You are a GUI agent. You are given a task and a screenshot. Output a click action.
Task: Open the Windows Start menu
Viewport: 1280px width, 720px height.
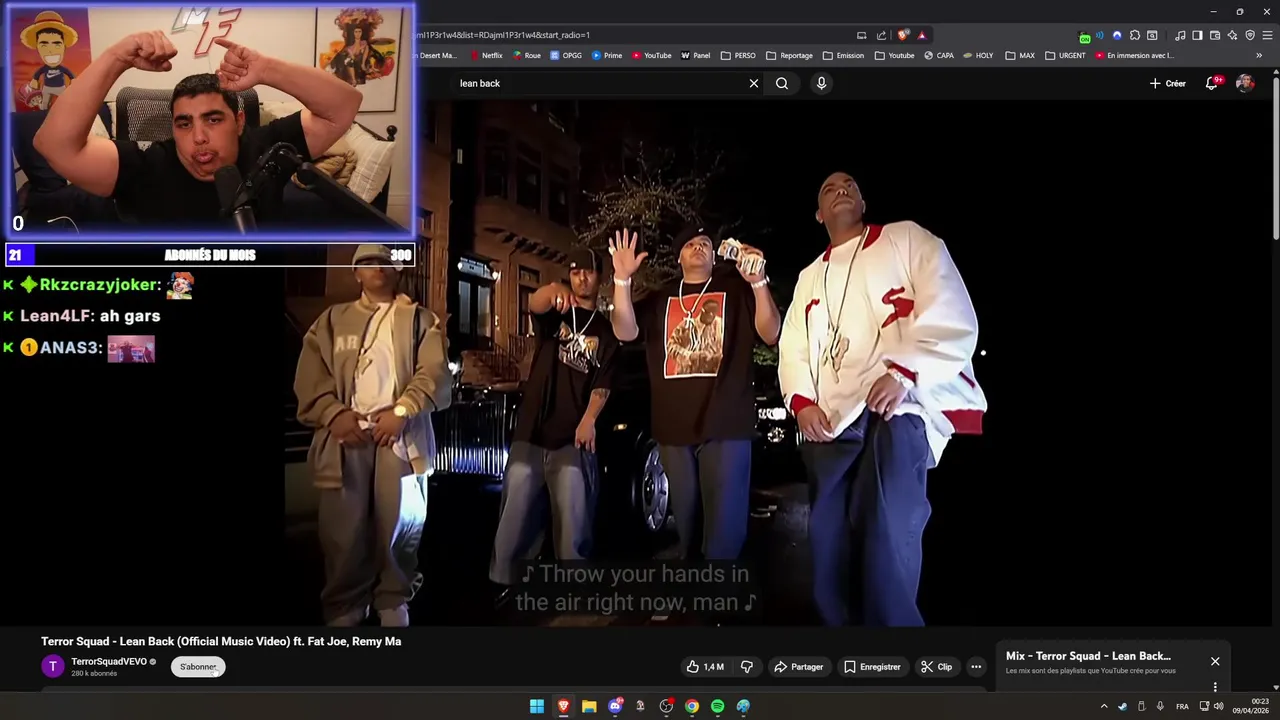coord(537,706)
